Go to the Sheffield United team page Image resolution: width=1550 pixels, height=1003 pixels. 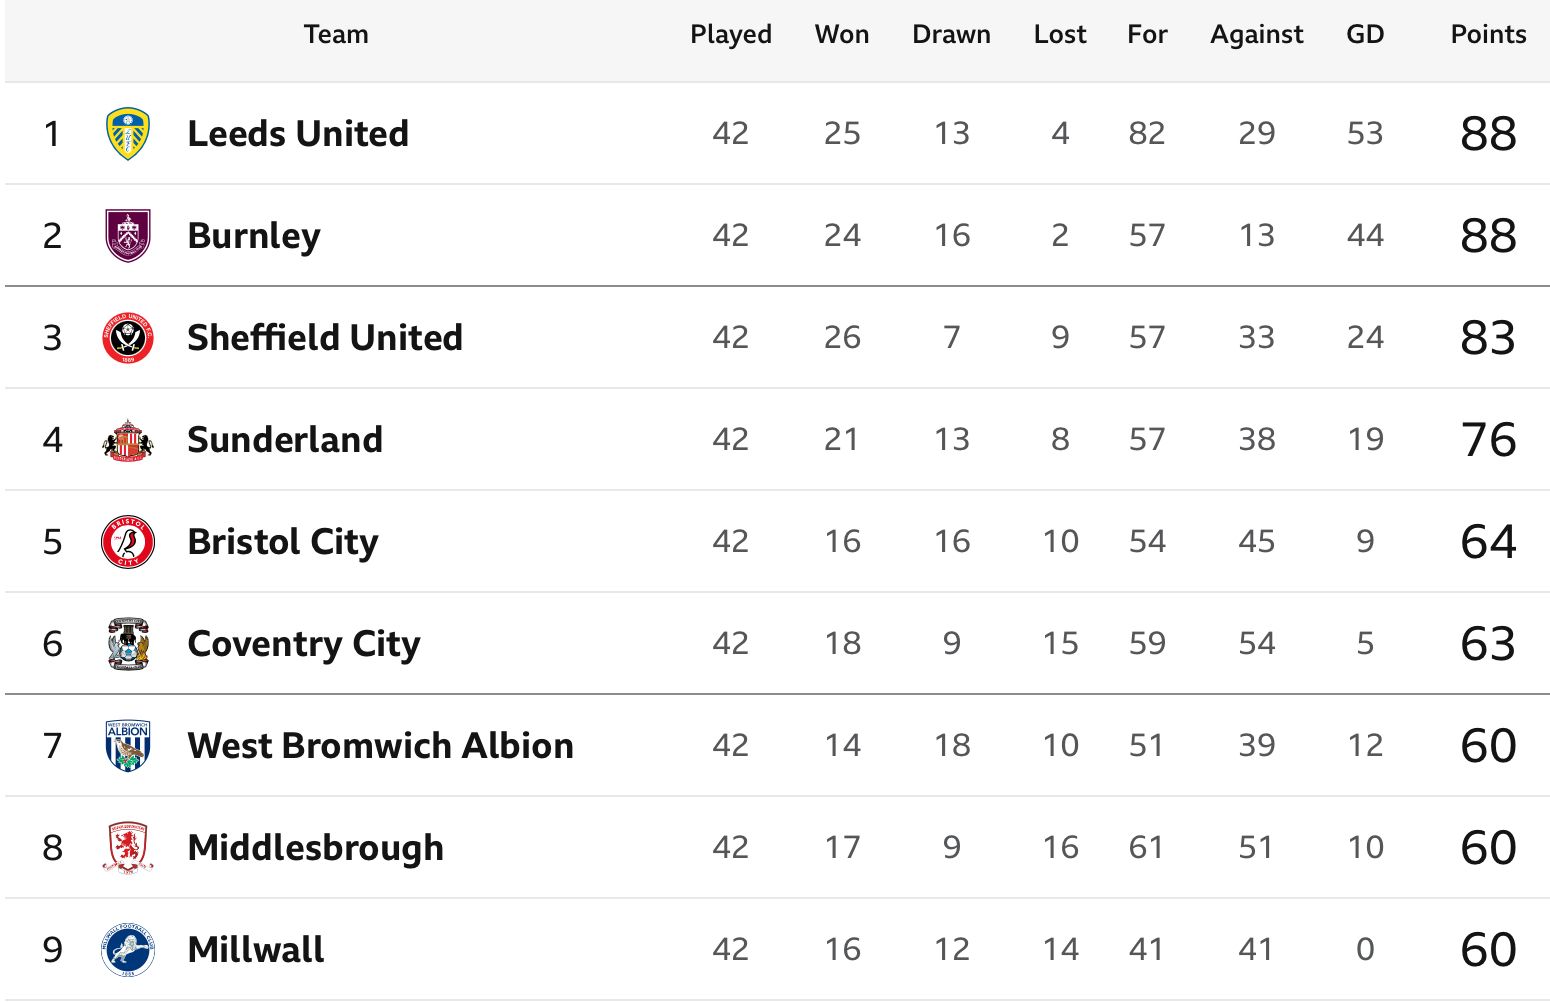pos(325,338)
